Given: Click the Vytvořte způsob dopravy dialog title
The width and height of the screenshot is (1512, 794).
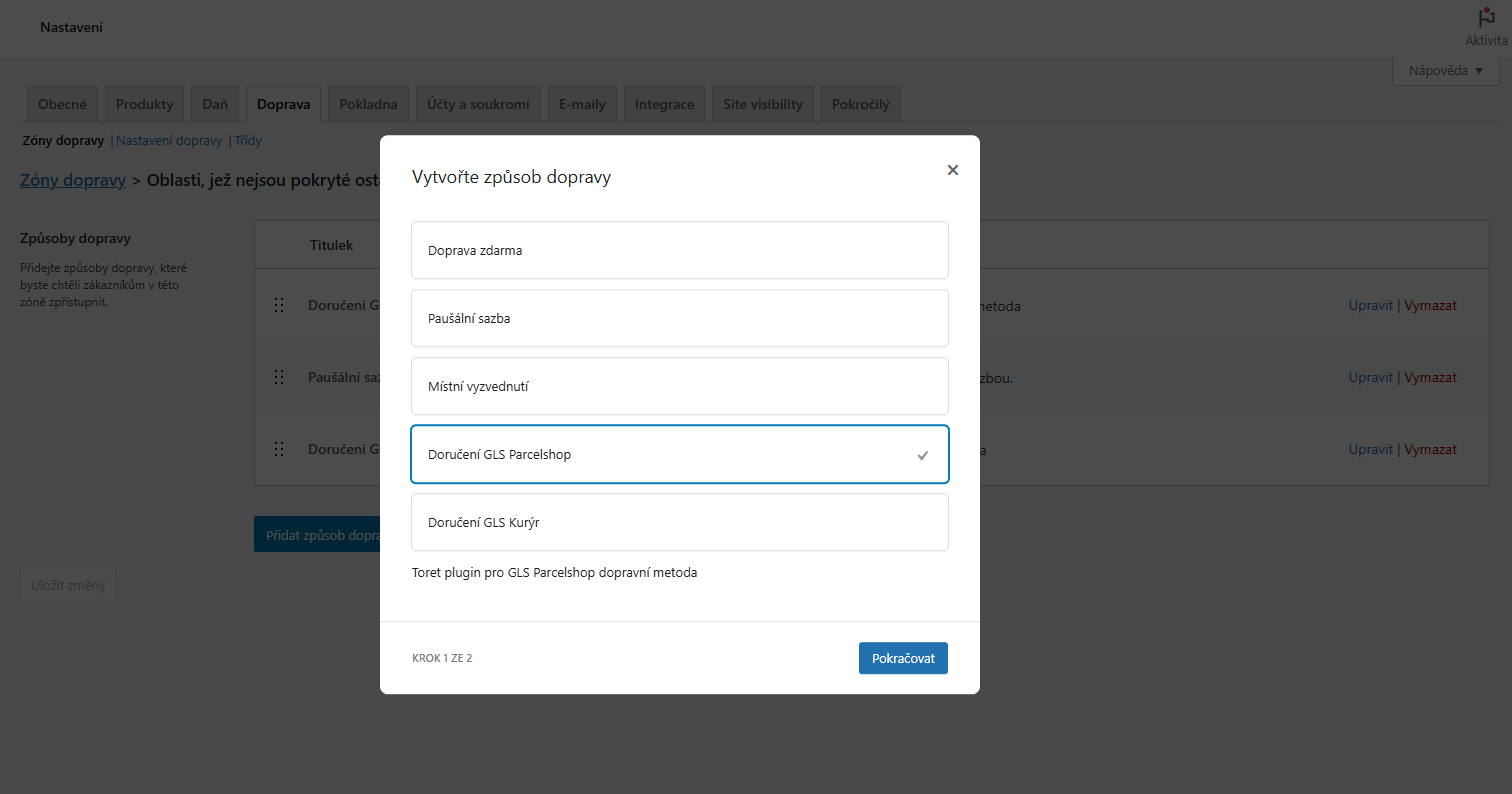Looking at the screenshot, I should [x=511, y=178].
